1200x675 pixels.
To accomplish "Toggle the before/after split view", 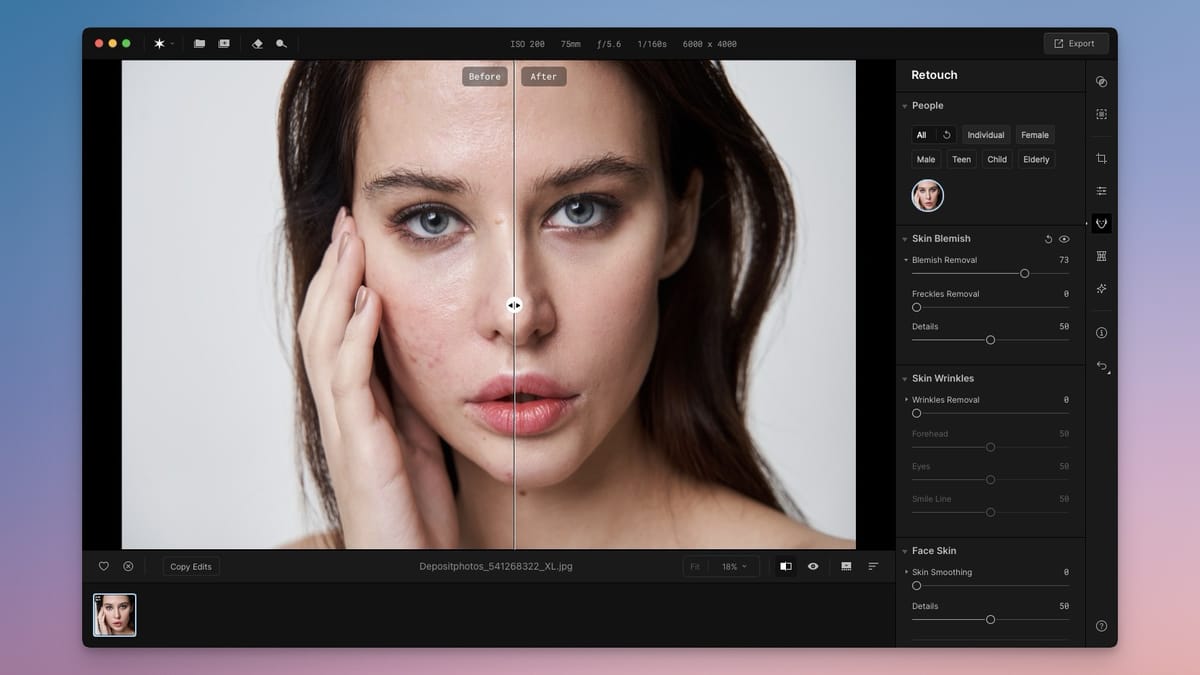I will tap(785, 566).
